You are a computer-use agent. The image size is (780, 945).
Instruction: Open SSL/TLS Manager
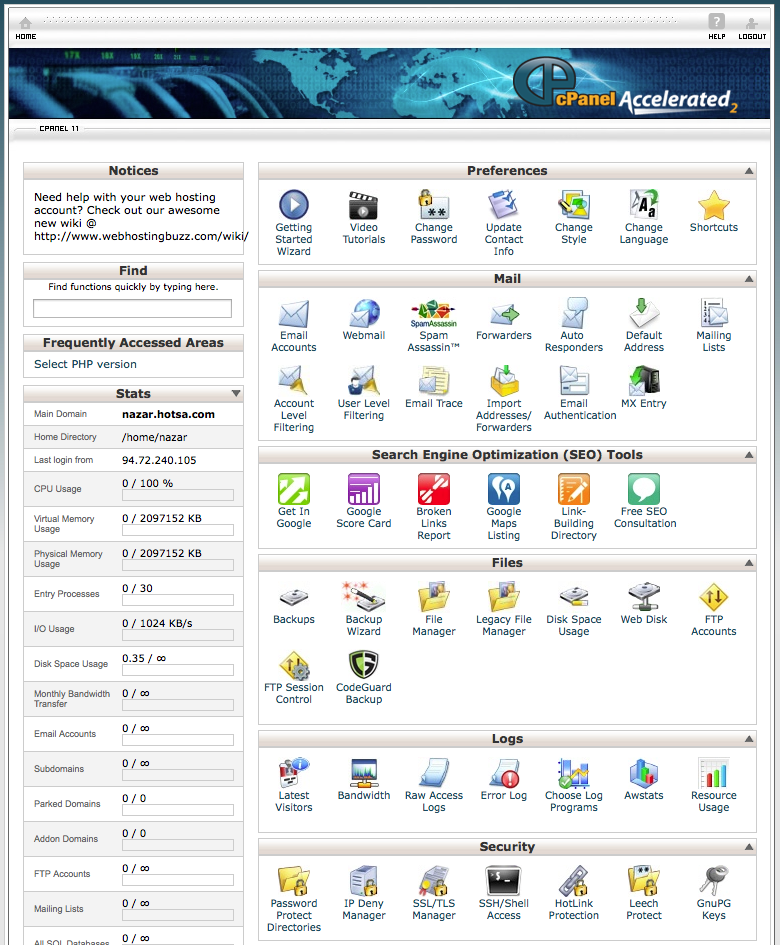coord(433,881)
